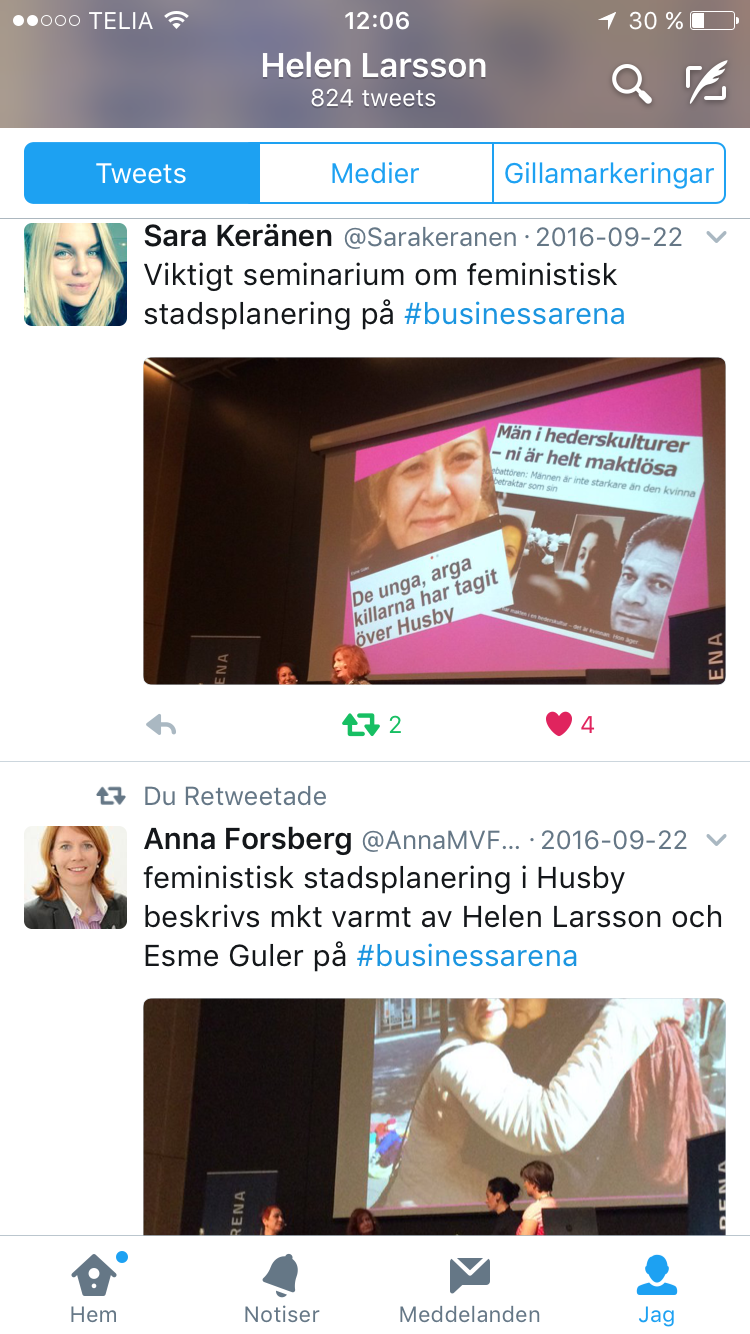Open #businessarena hashtag in Anna's tweet
Viewport: 750px width, 1334px height.
coord(468,955)
